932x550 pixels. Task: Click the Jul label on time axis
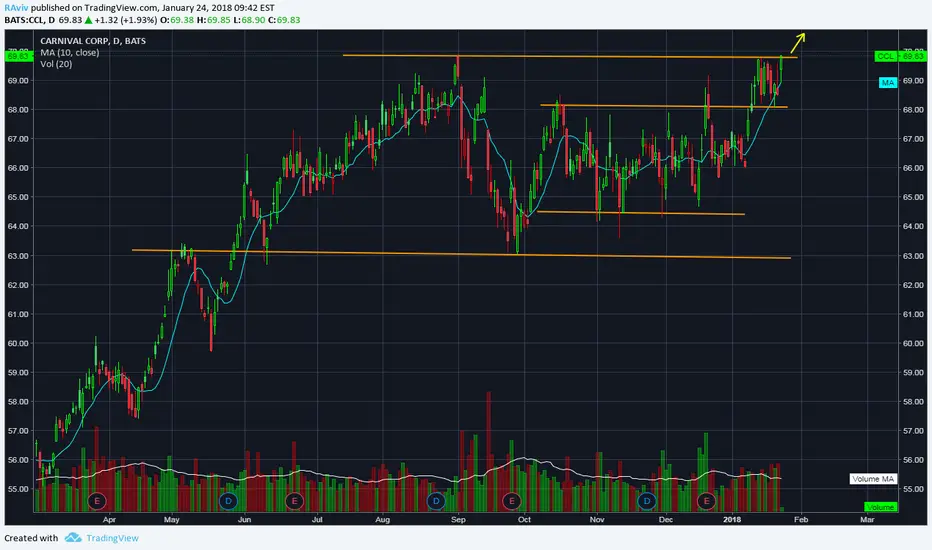317,520
